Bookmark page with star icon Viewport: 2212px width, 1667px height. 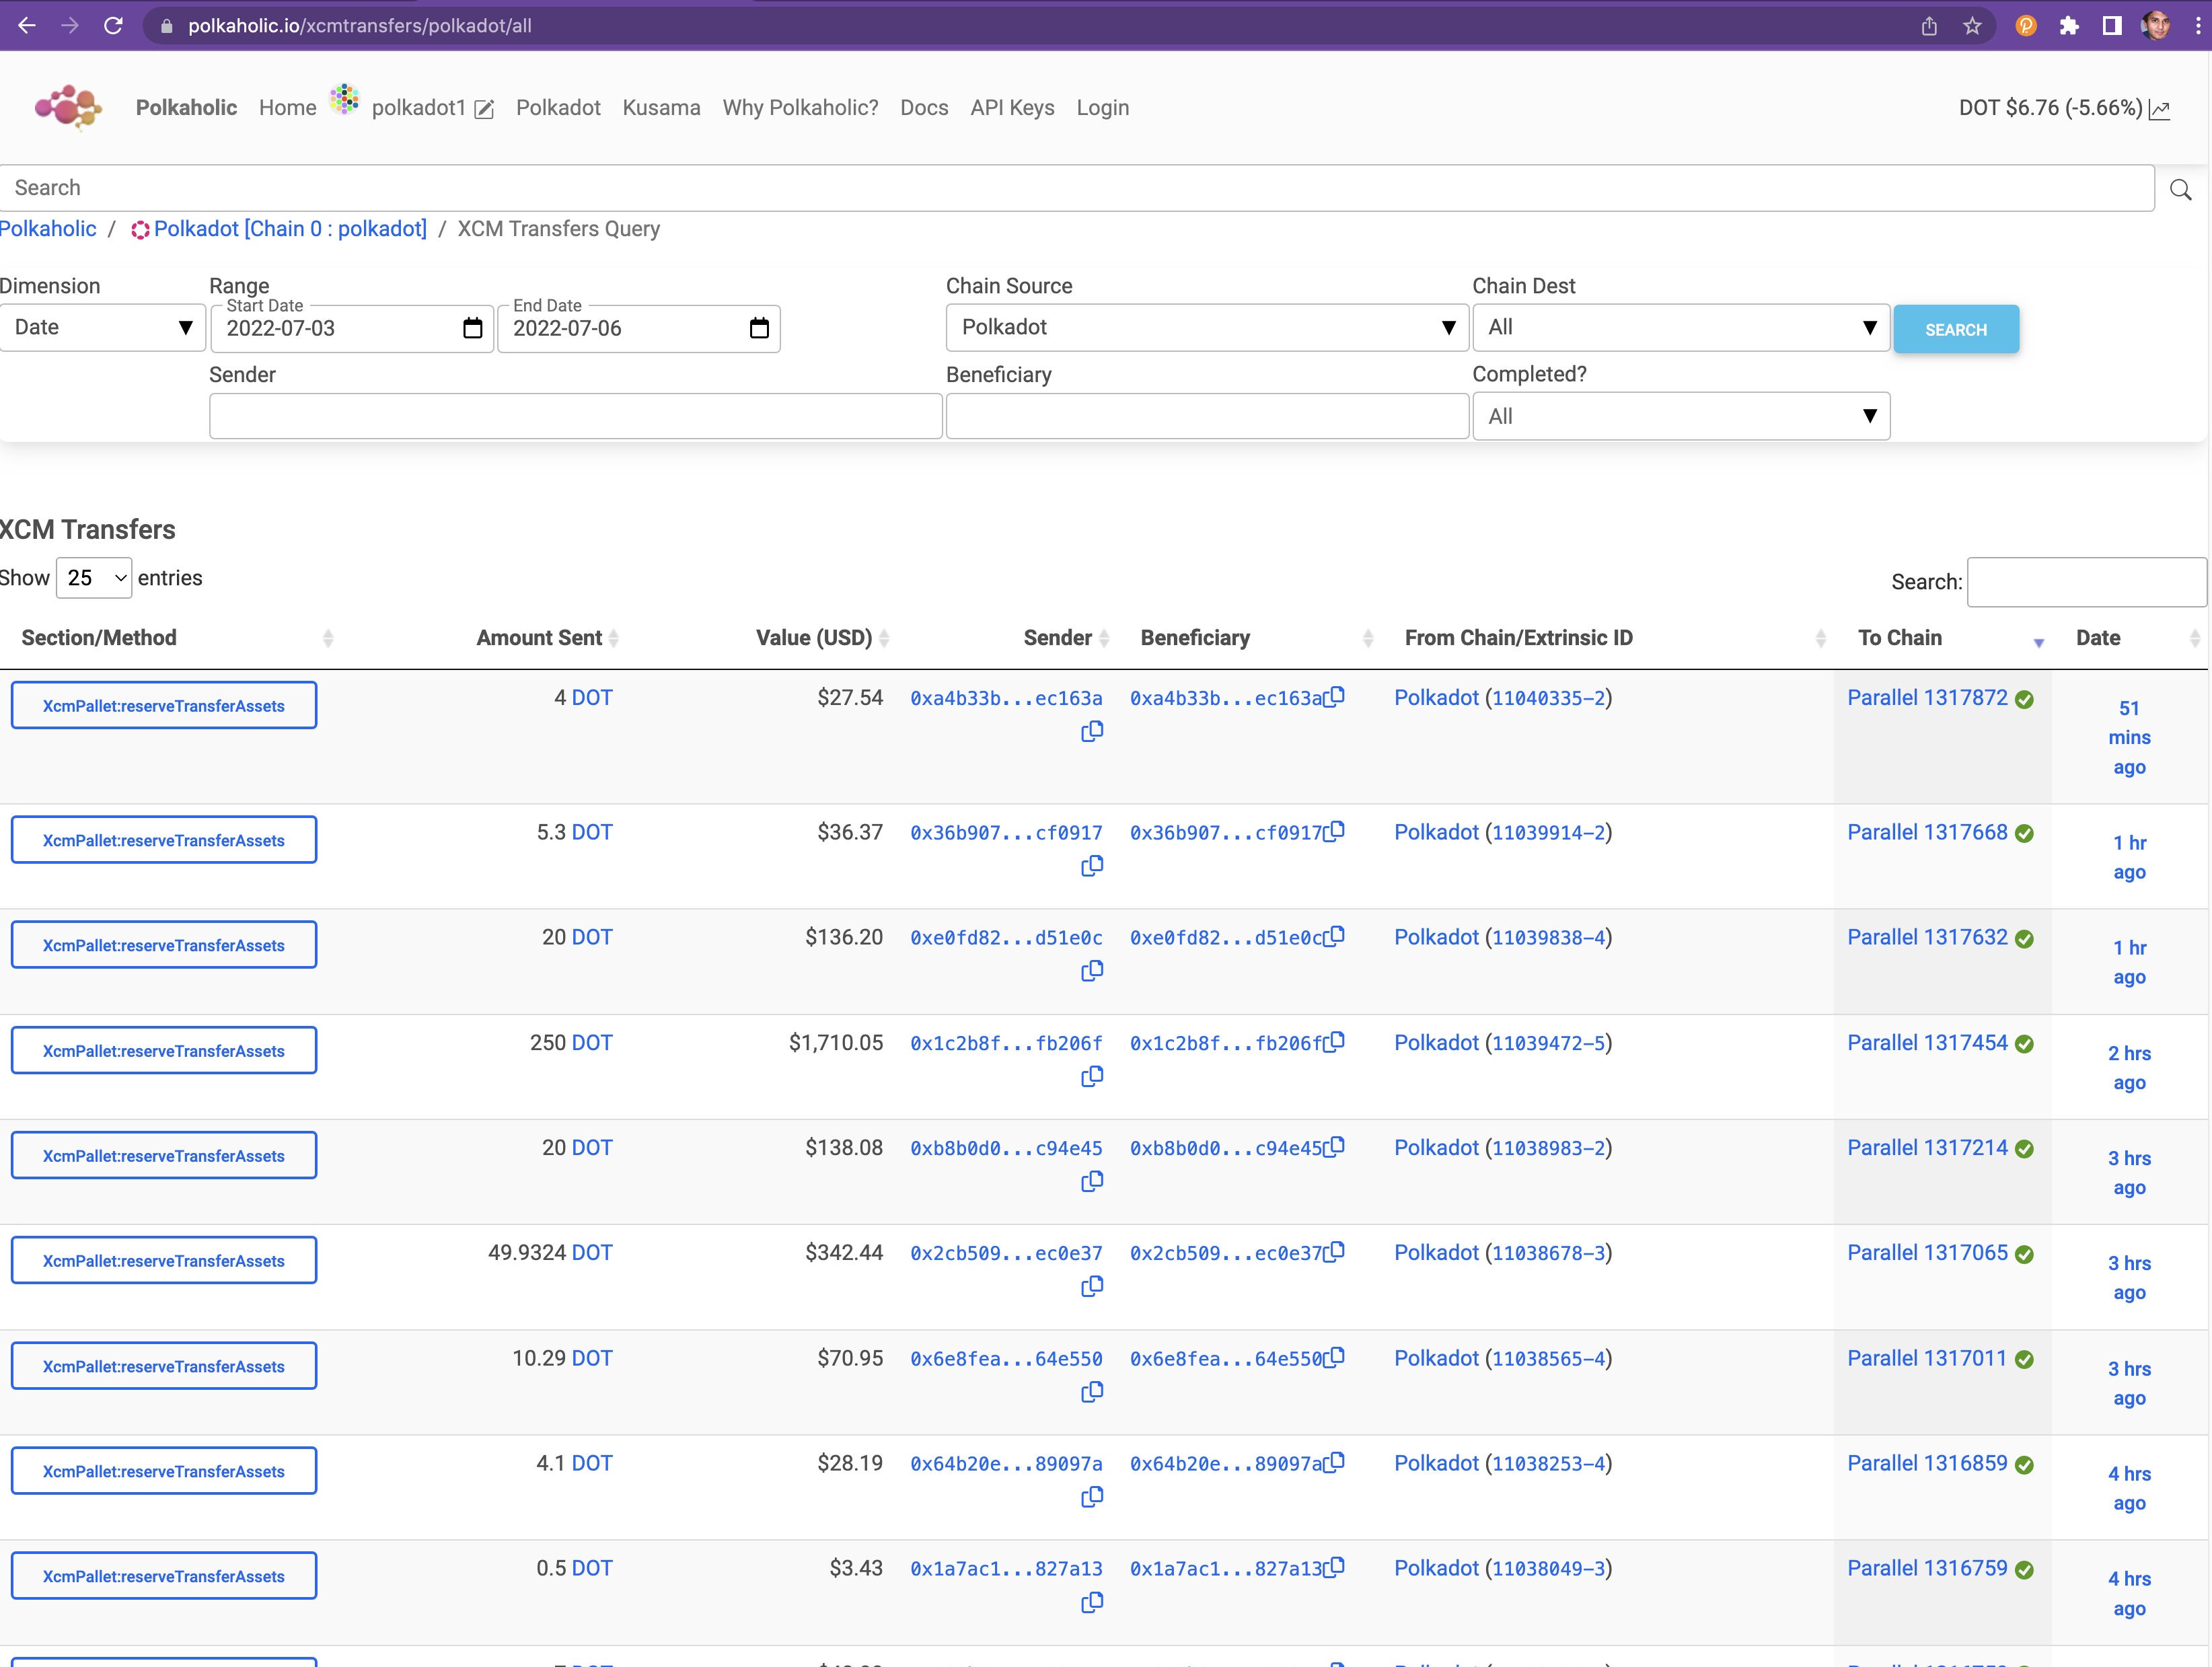(1971, 26)
